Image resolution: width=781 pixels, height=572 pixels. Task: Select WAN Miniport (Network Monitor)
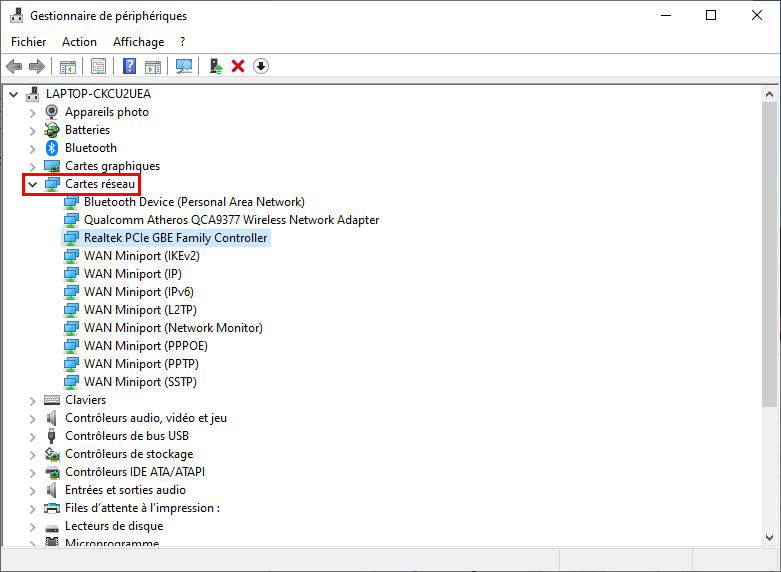pyautogui.click(x=173, y=328)
